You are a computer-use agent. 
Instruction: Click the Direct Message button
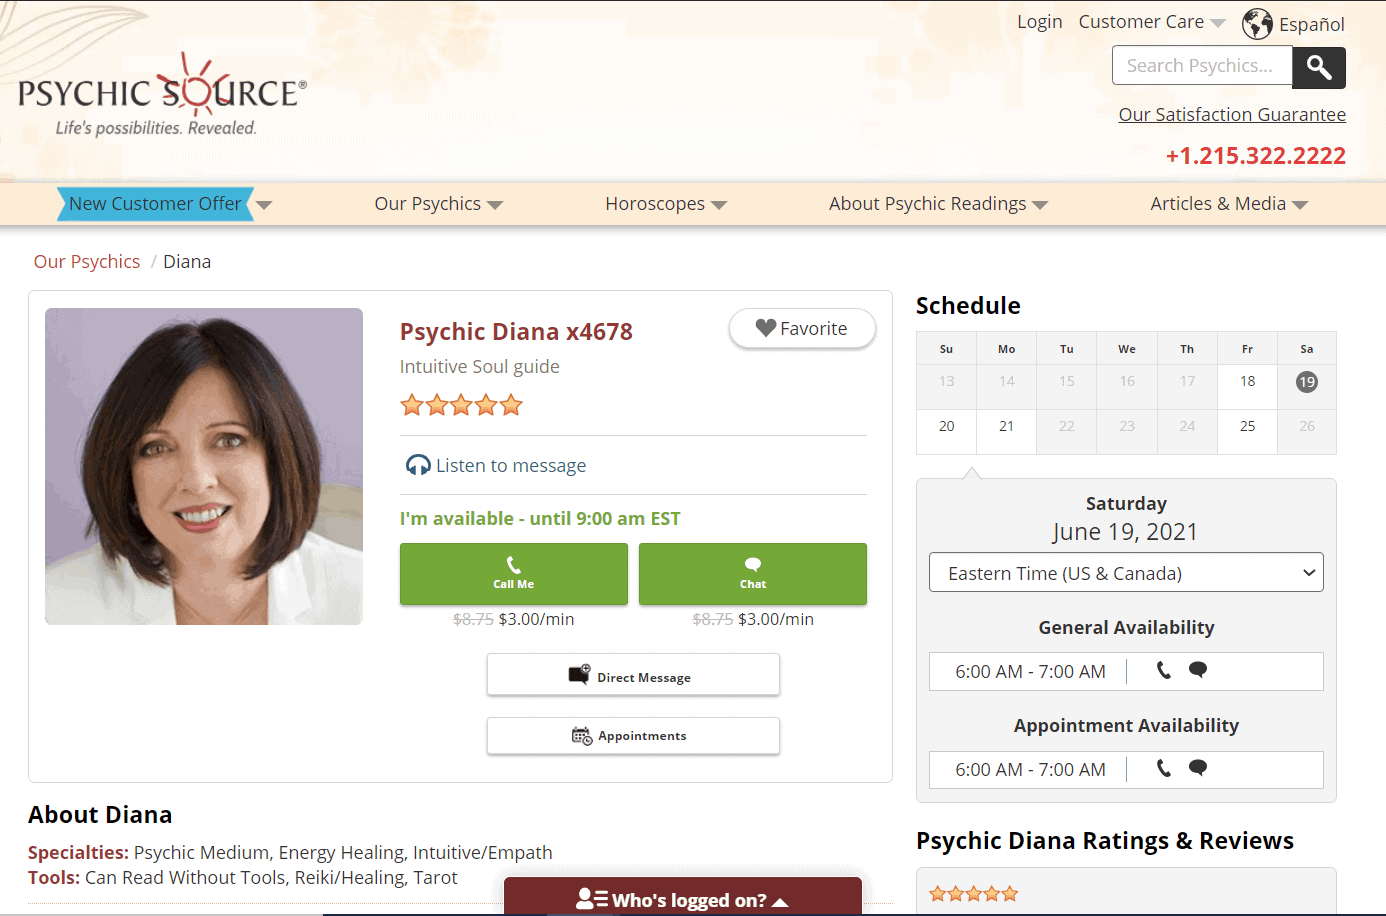pos(633,675)
